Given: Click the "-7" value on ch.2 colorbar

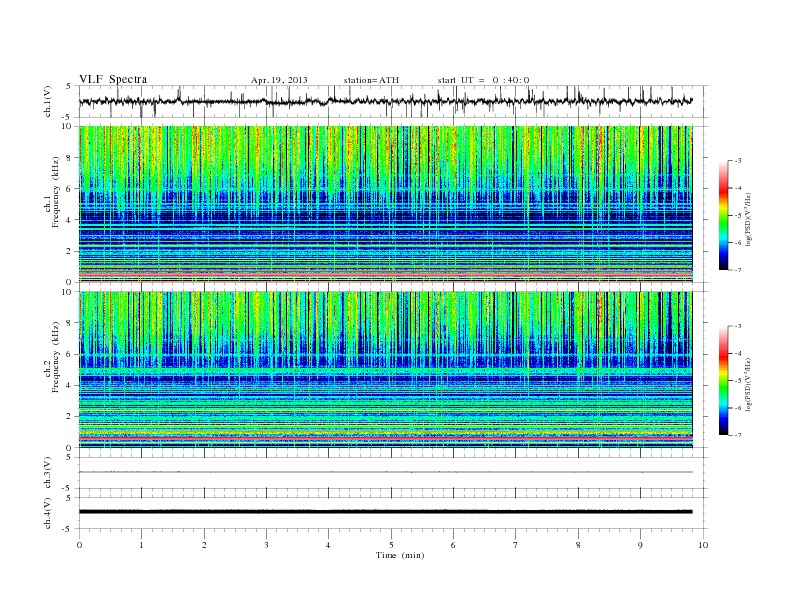Looking at the screenshot, I should click(x=738, y=435).
